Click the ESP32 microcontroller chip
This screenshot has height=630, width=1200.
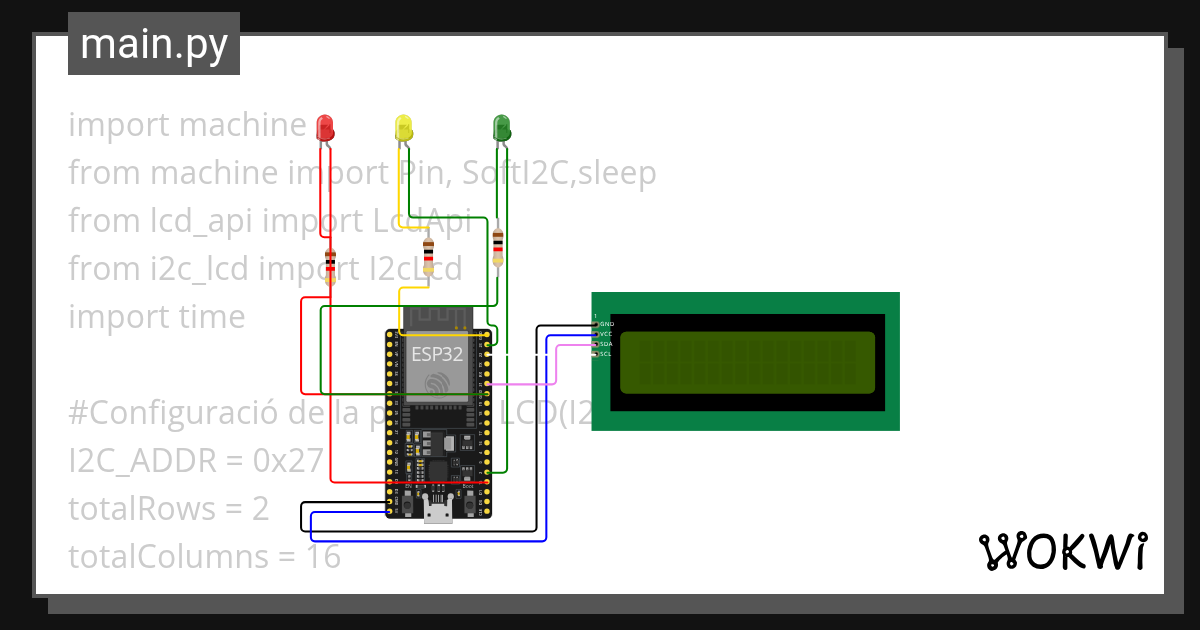[x=437, y=352]
